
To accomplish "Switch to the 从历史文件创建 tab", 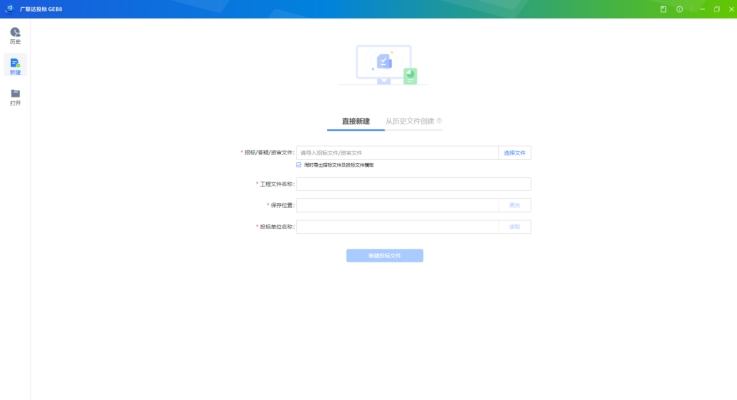I will (x=410, y=121).
